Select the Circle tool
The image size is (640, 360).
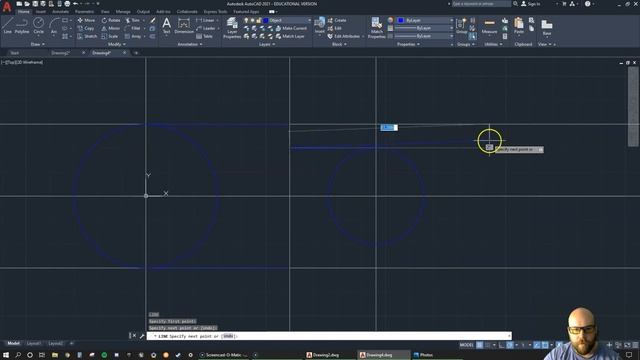38,26
